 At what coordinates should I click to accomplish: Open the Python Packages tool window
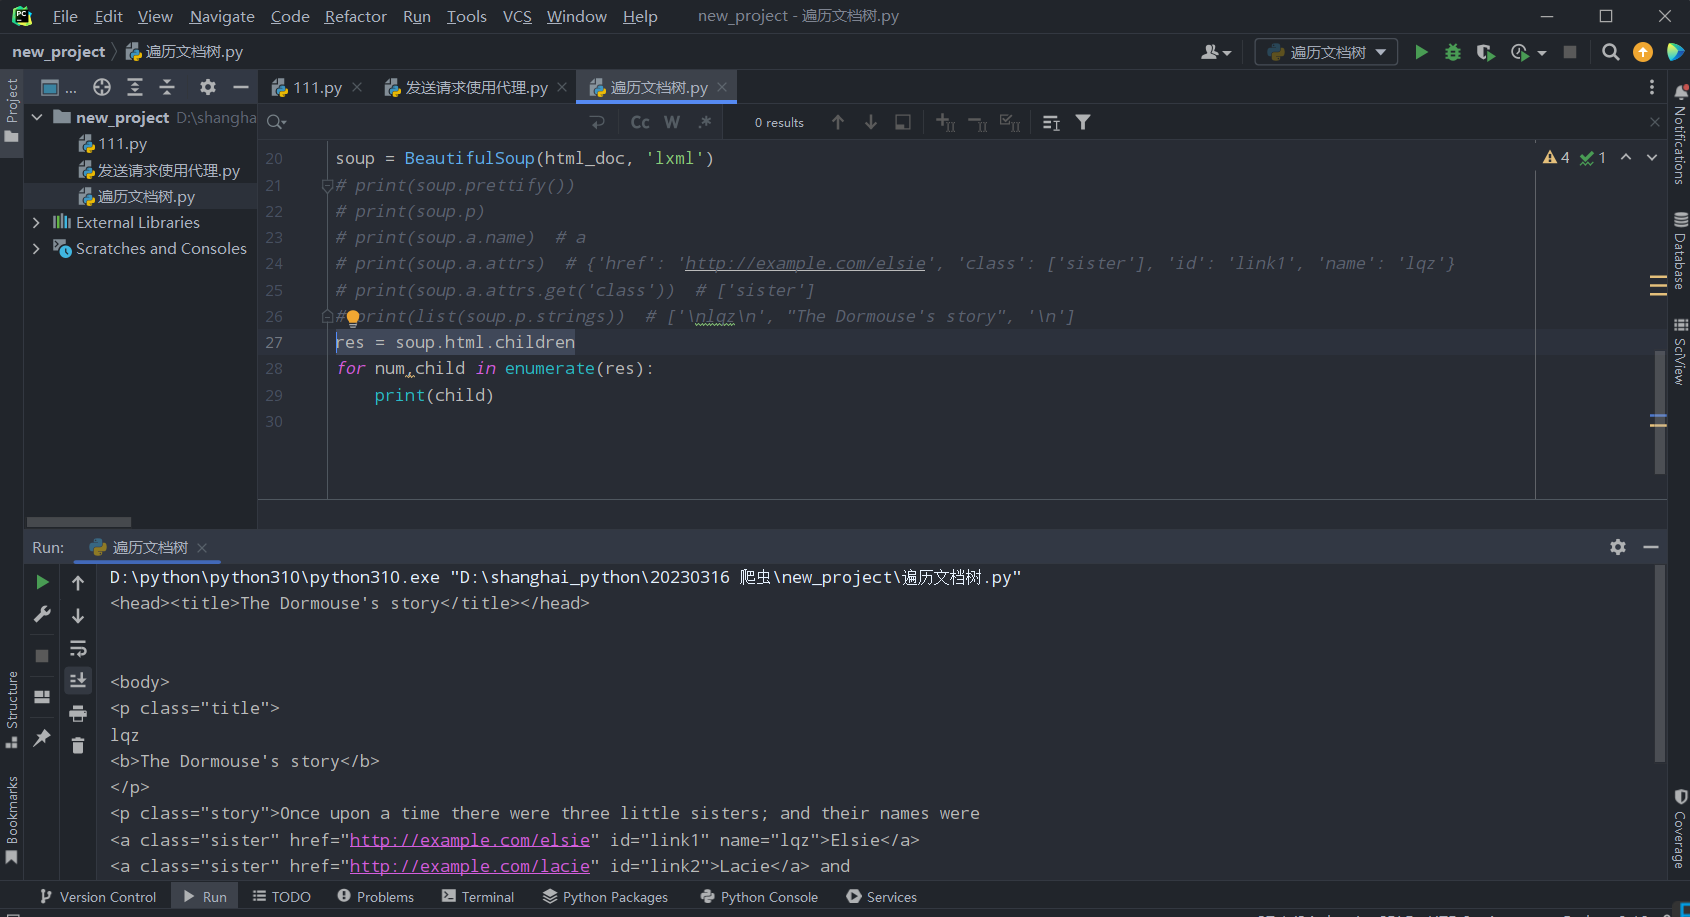pyautogui.click(x=605, y=897)
